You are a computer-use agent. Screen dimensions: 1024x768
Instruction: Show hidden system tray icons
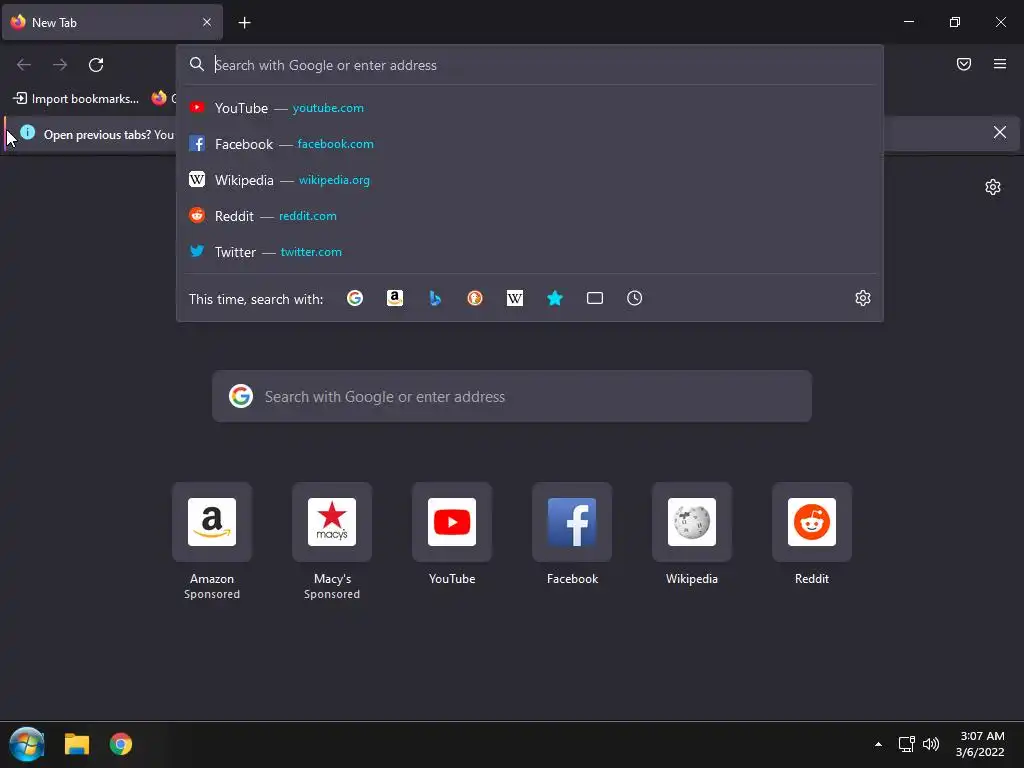[878, 744]
